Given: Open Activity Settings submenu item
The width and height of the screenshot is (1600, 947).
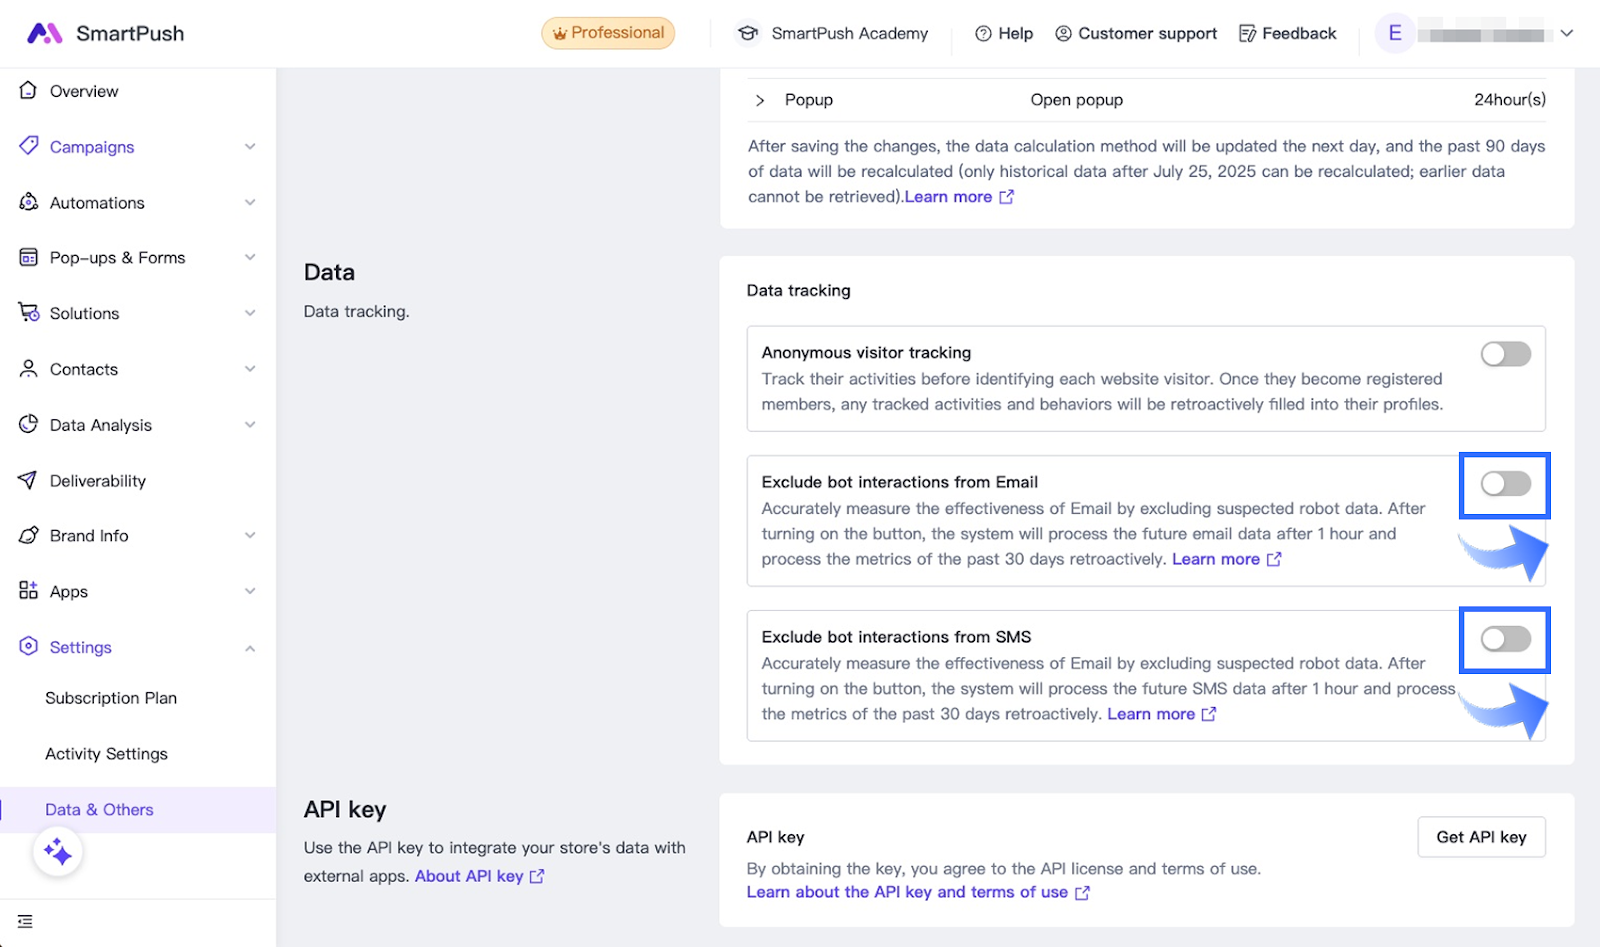Looking at the screenshot, I should tap(106, 754).
